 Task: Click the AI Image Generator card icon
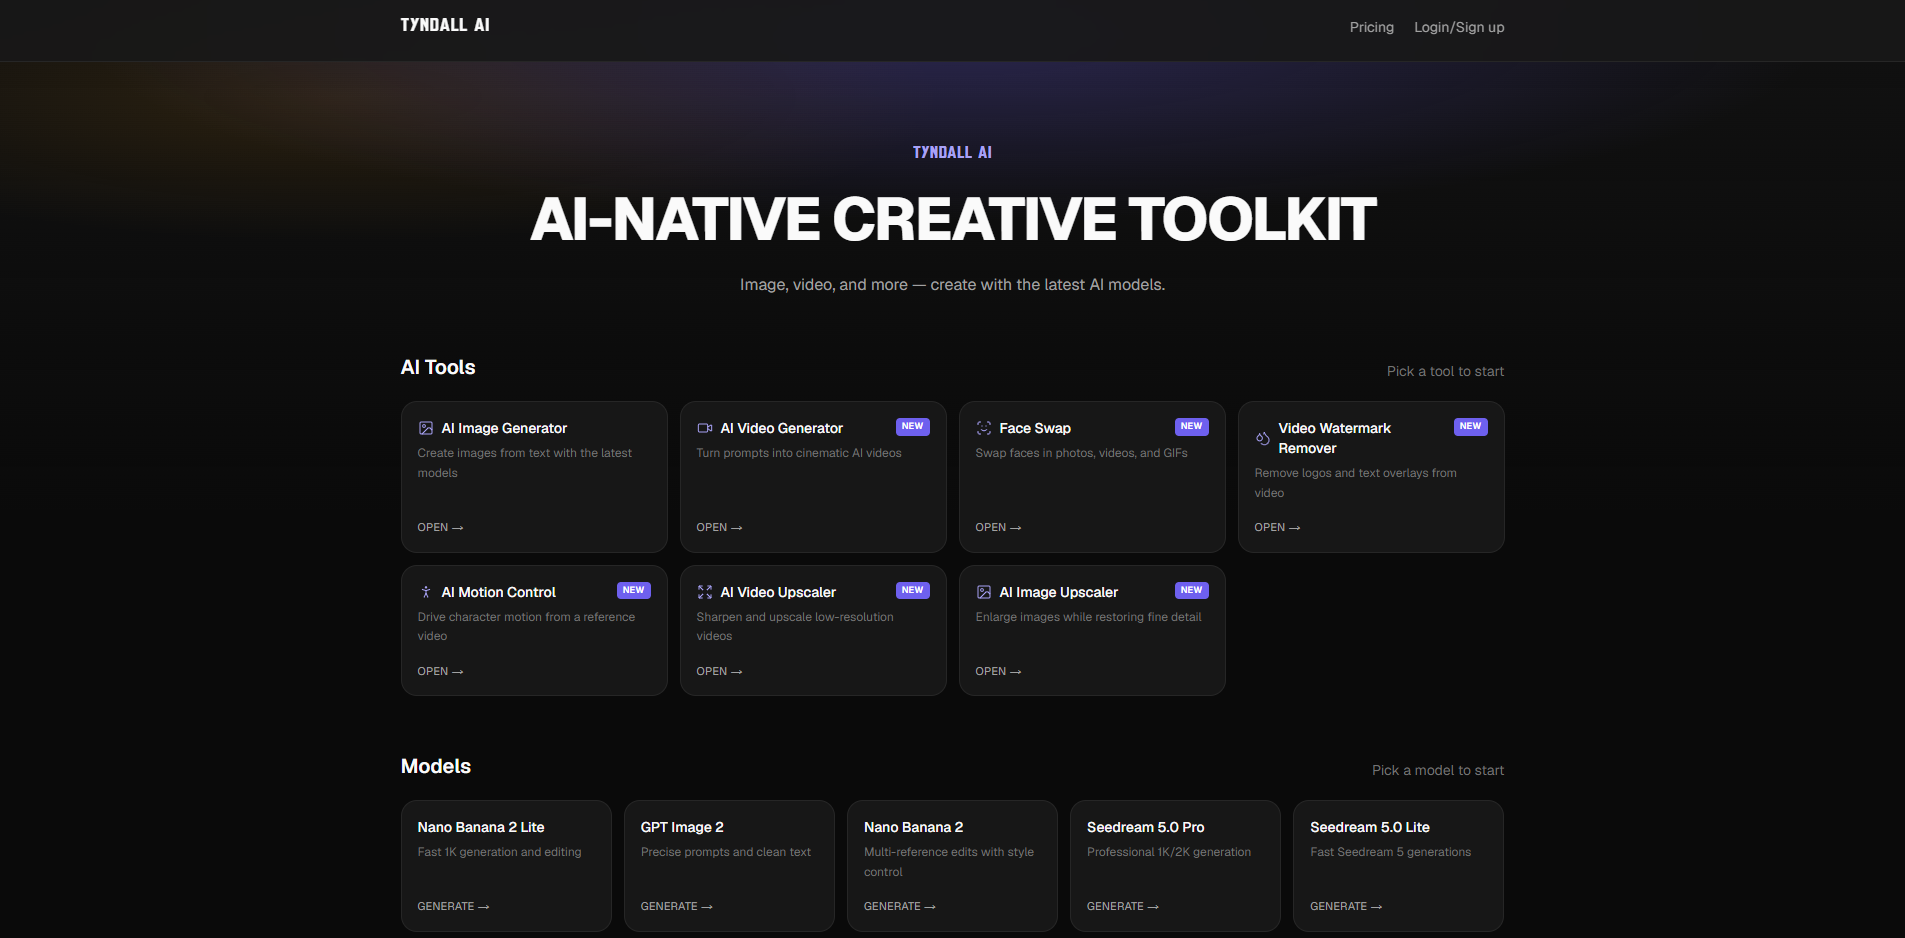pos(426,428)
